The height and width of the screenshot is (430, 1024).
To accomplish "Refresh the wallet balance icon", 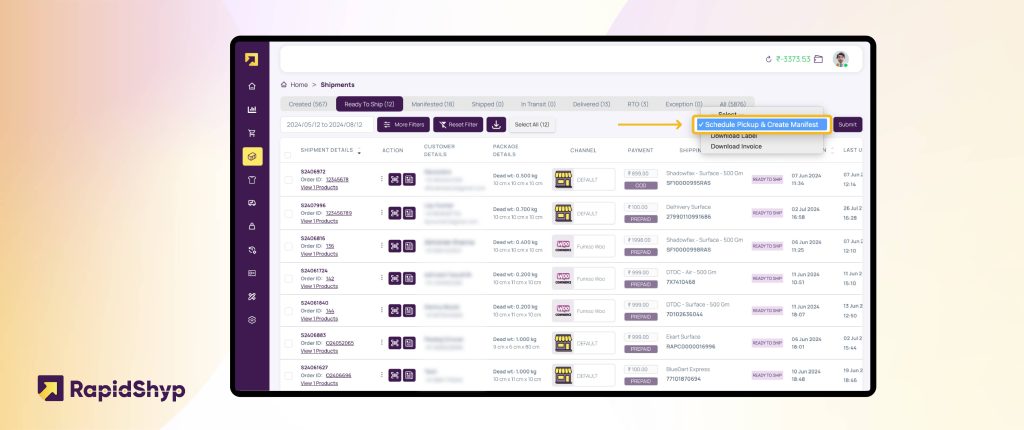I will [769, 59].
